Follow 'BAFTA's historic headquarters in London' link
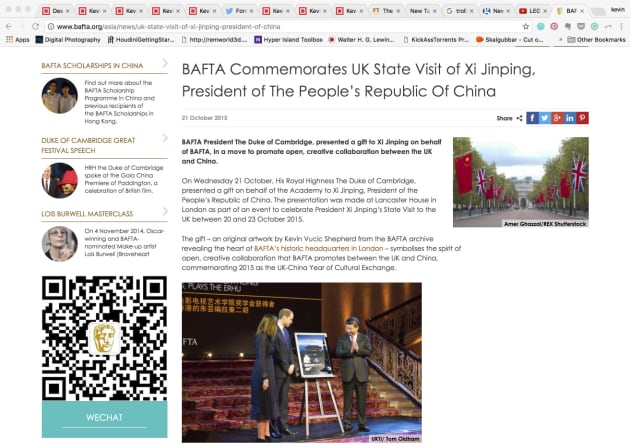This screenshot has height=448, width=630. 319,248
